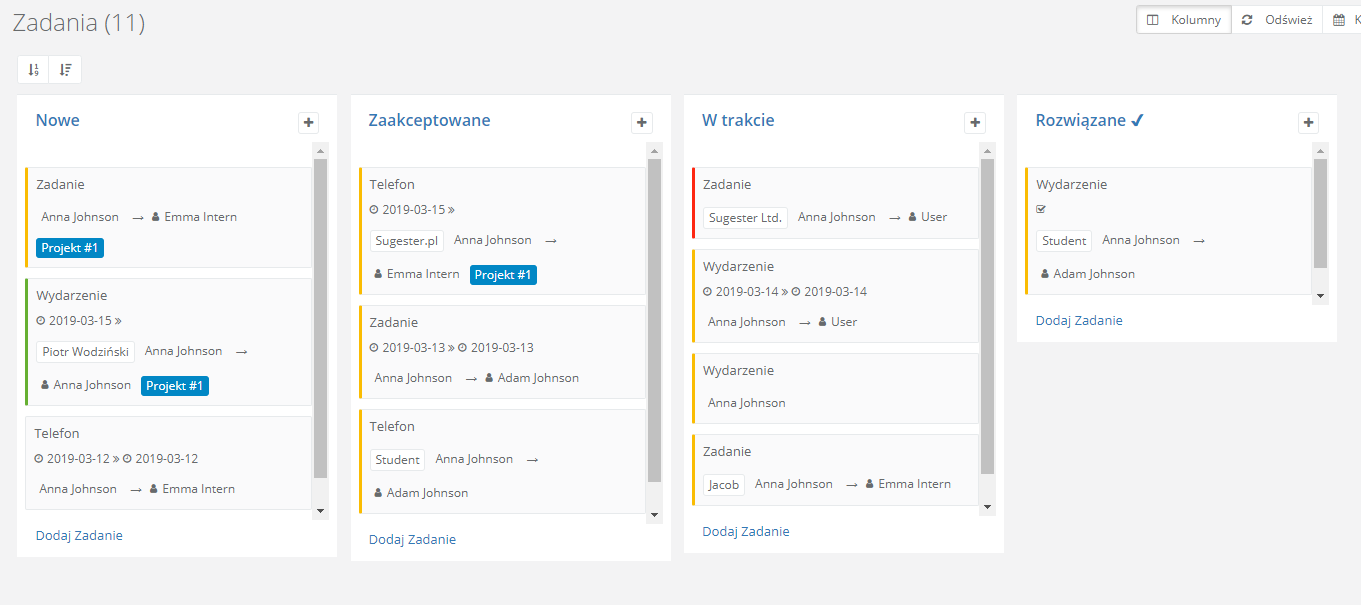Toggle the checkbox on the Wydarzenie card
The height and width of the screenshot is (605, 1361).
(x=1040, y=208)
